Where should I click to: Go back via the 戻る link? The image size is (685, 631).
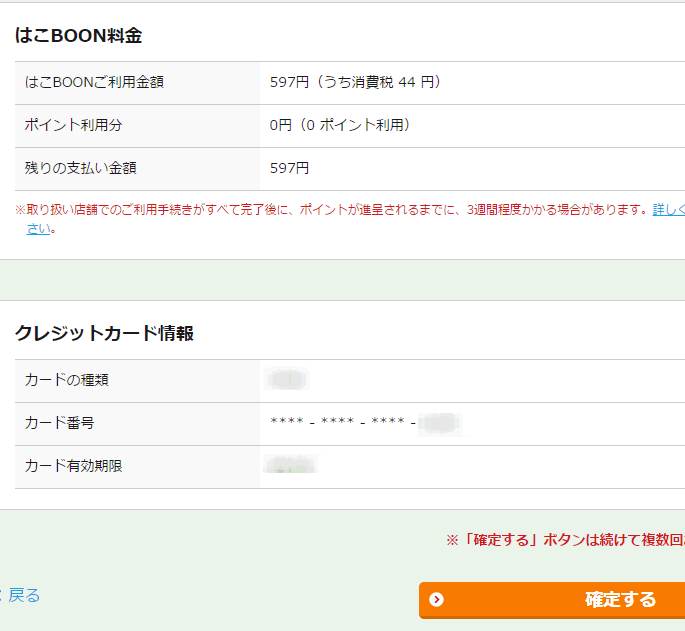coord(24,595)
